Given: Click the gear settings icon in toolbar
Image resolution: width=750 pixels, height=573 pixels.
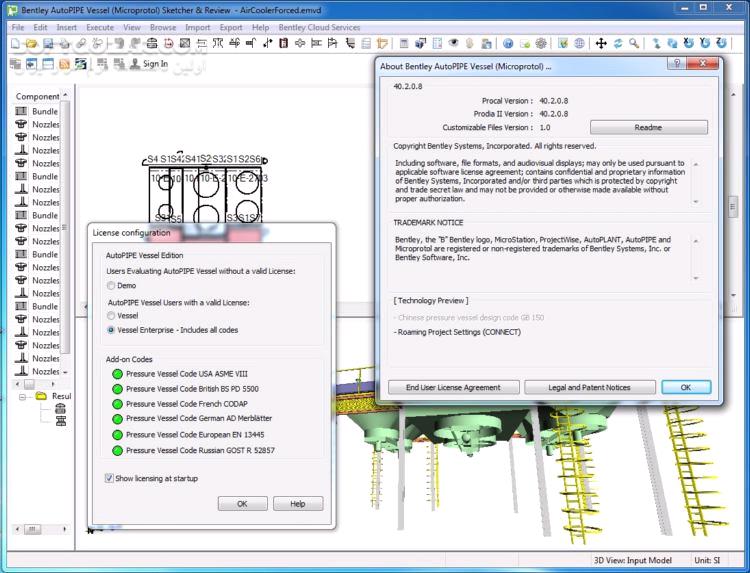Looking at the screenshot, I should [541, 44].
